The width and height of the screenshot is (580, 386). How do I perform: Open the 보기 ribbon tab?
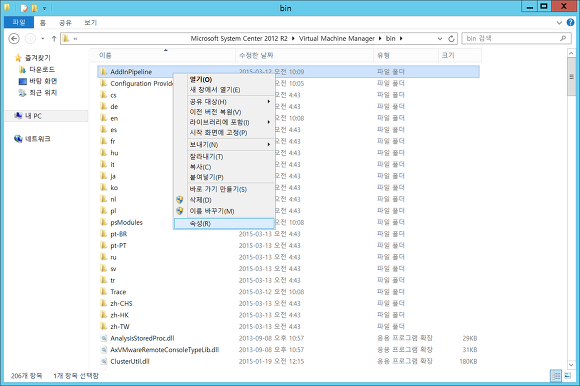(x=90, y=23)
